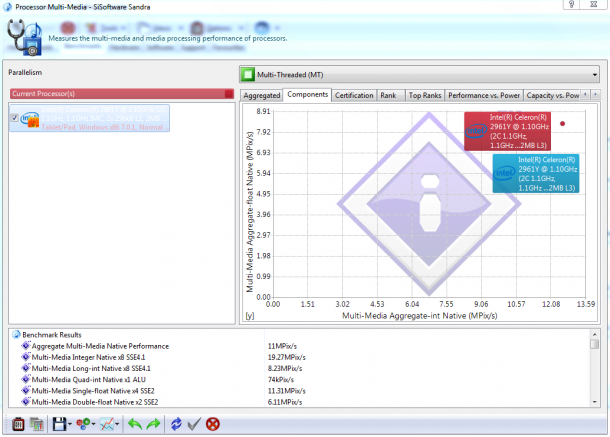Select the Multi-Media Double-float Native x2 SSE2 row
This screenshot has height=437, width=610.
[x=95, y=402]
